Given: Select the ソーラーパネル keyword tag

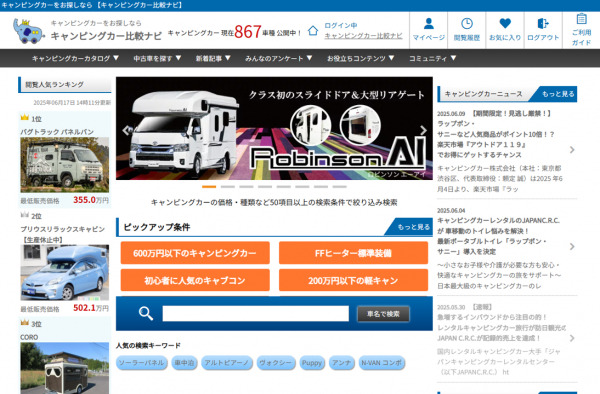Looking at the screenshot, I should tap(142, 363).
